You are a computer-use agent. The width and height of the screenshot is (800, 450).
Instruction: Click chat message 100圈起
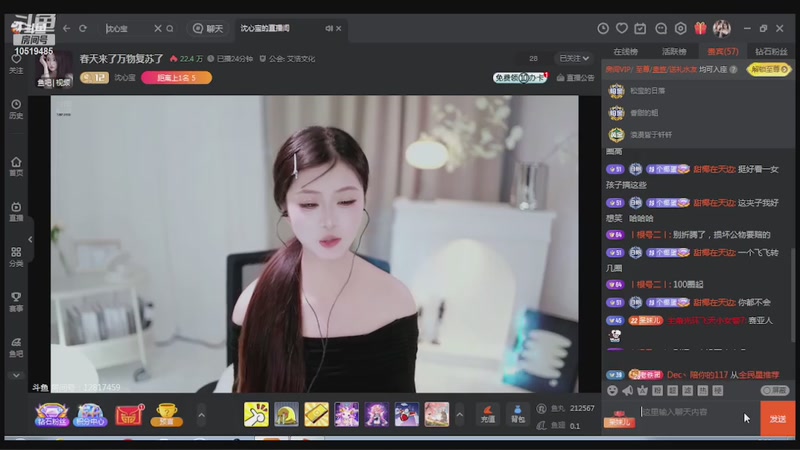click(x=688, y=284)
